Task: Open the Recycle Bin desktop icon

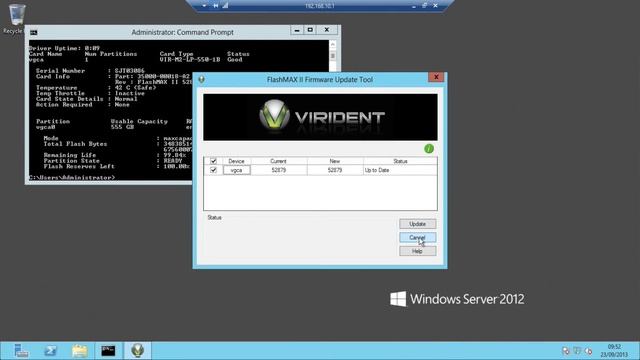Action: pos(16,19)
